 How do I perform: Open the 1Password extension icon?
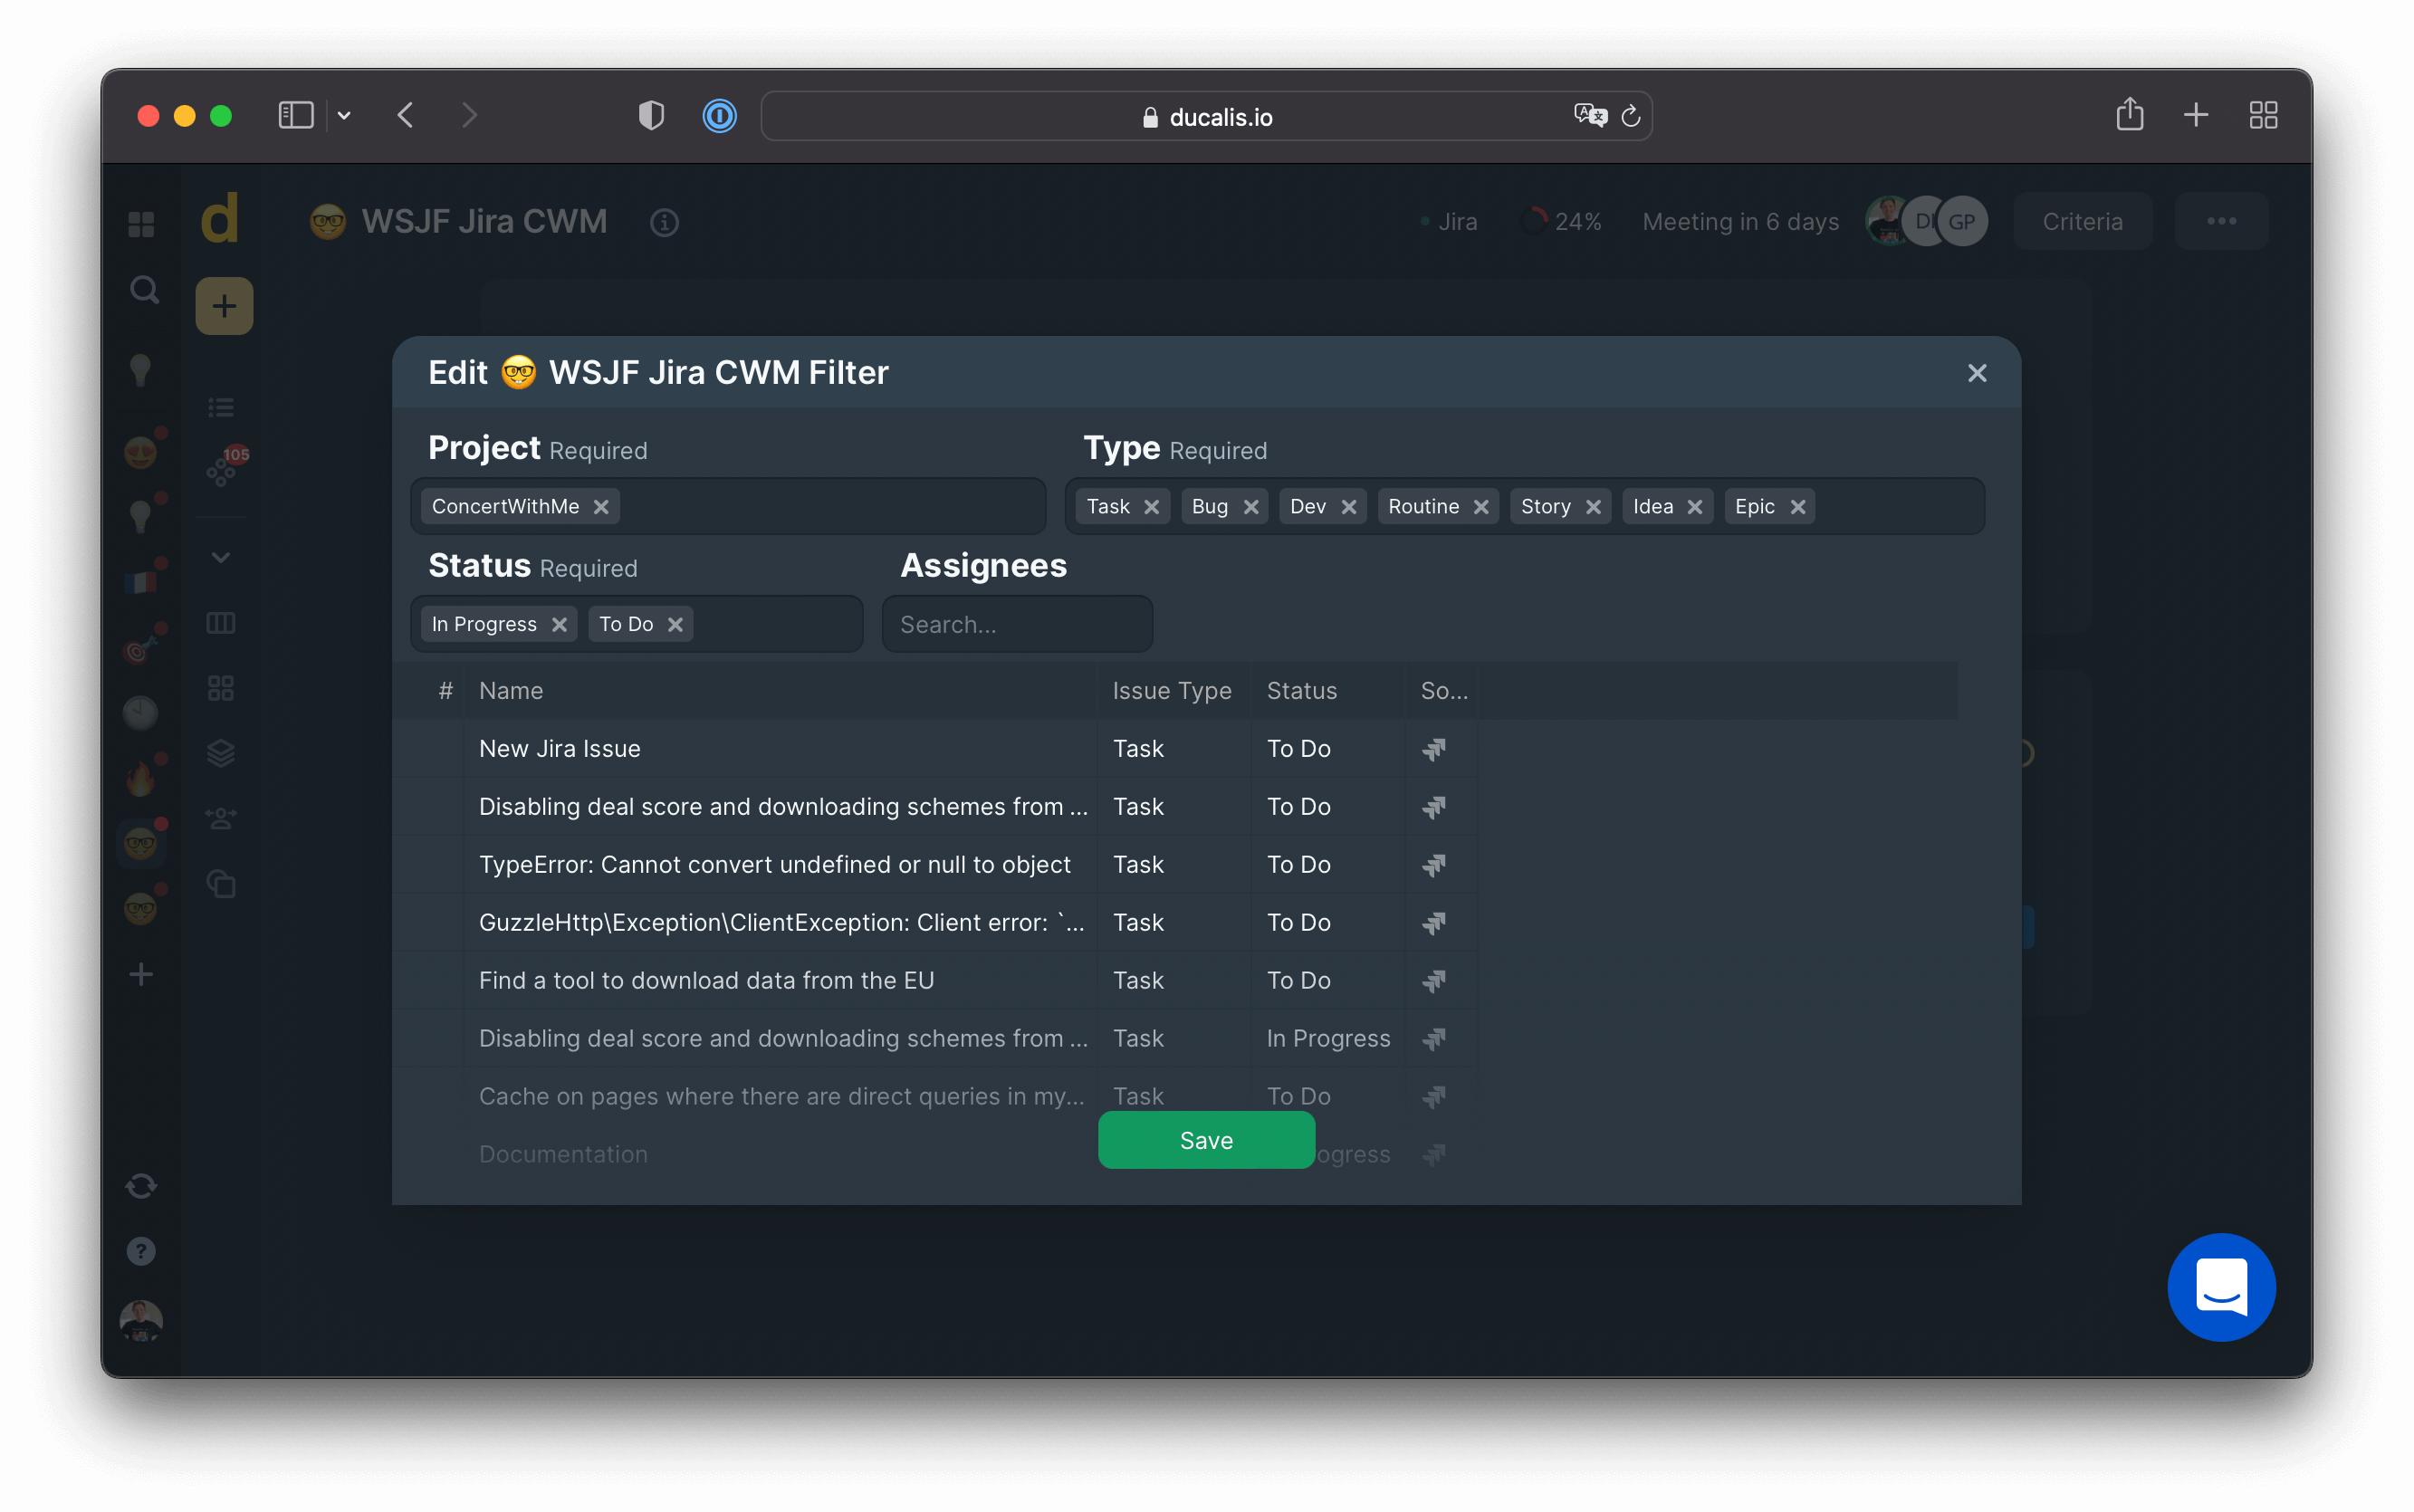(x=719, y=116)
